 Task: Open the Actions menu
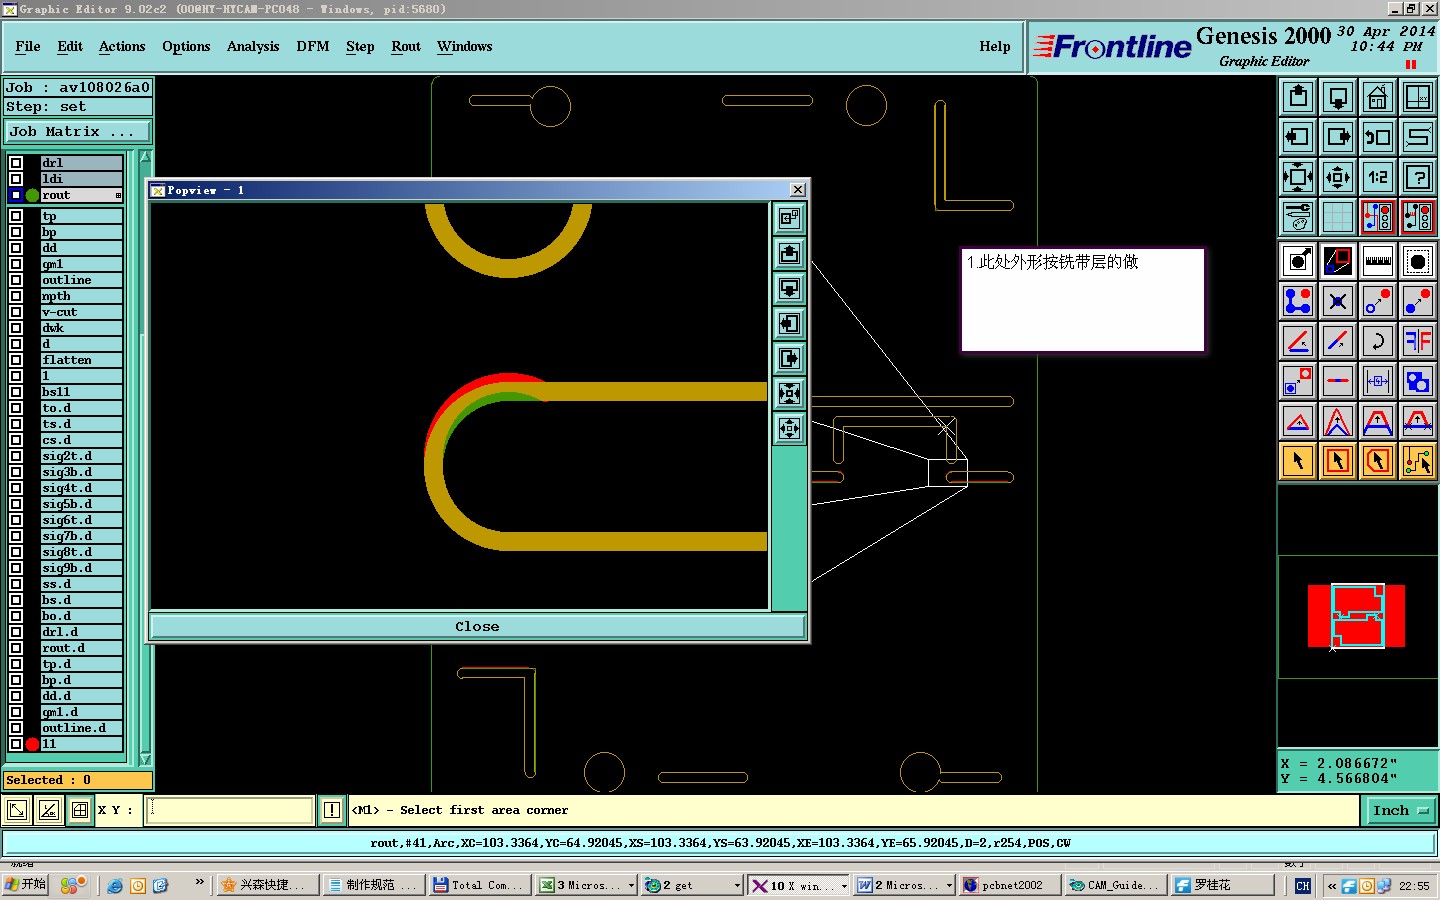(122, 47)
